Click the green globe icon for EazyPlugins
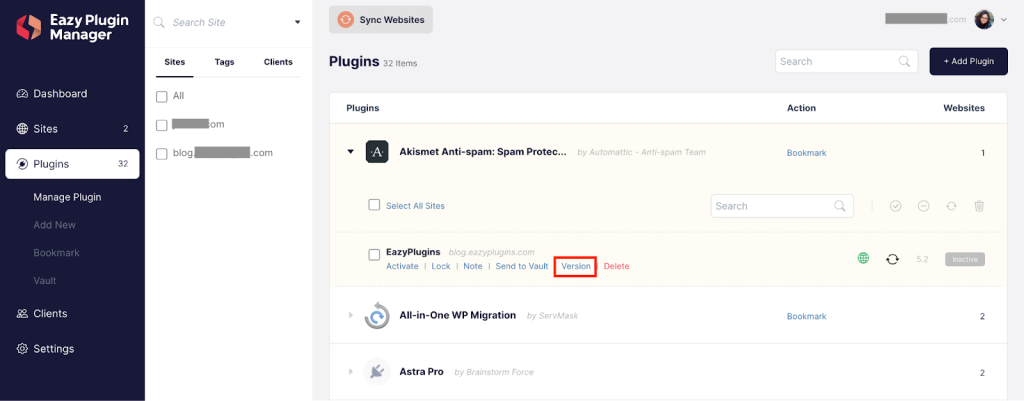 pos(863,259)
